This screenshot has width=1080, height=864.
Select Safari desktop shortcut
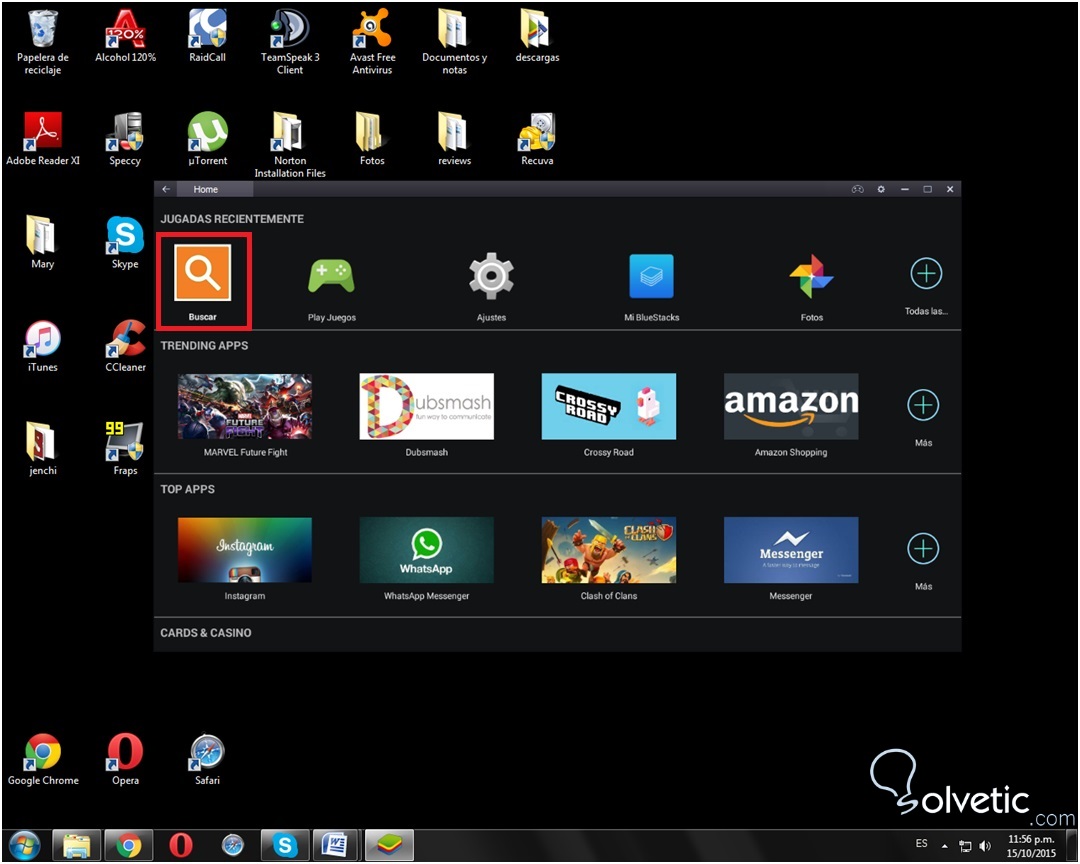pyautogui.click(x=207, y=759)
